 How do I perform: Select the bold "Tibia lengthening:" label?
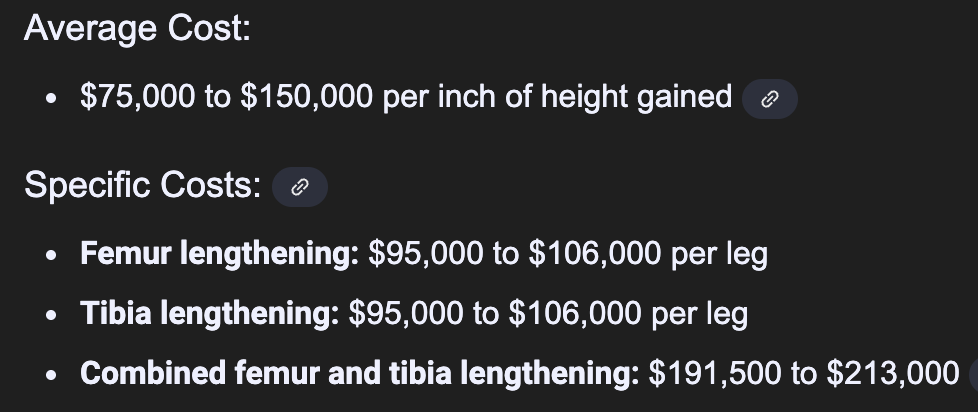(x=210, y=313)
